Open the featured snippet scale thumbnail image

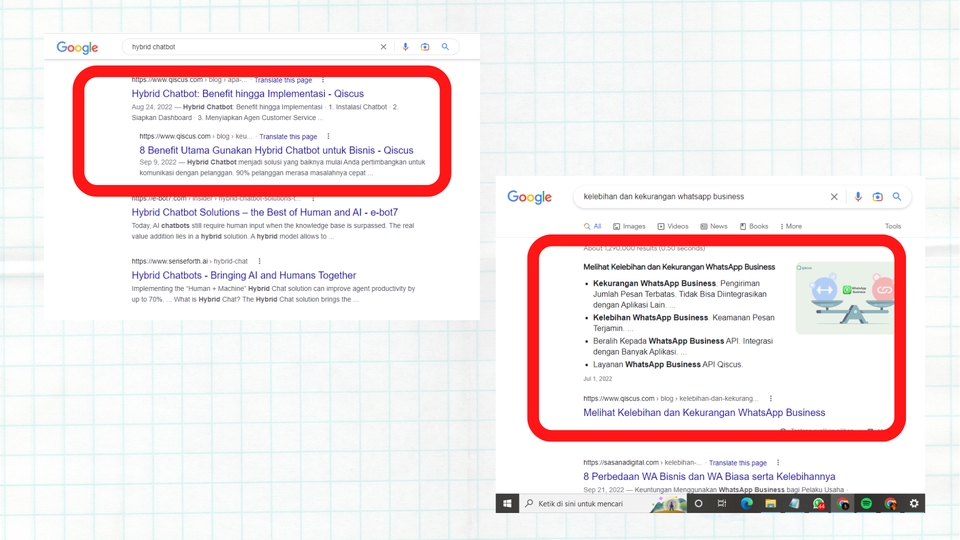[x=845, y=298]
